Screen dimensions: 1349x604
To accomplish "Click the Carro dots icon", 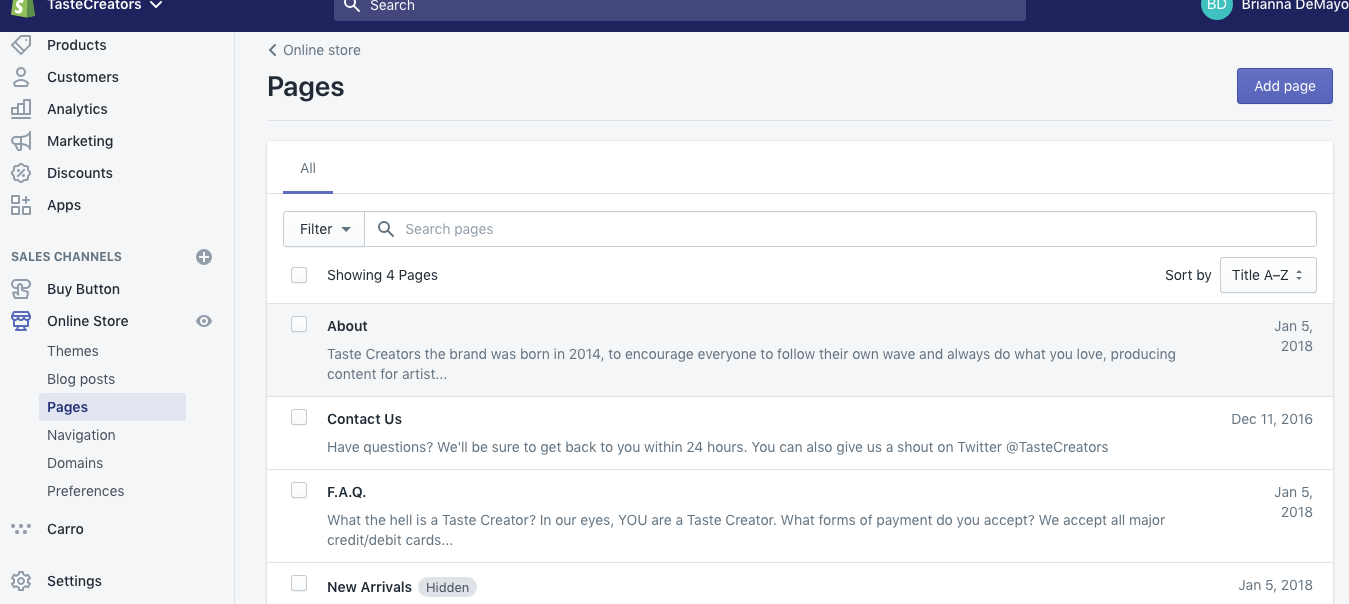I will pyautogui.click(x=21, y=529).
